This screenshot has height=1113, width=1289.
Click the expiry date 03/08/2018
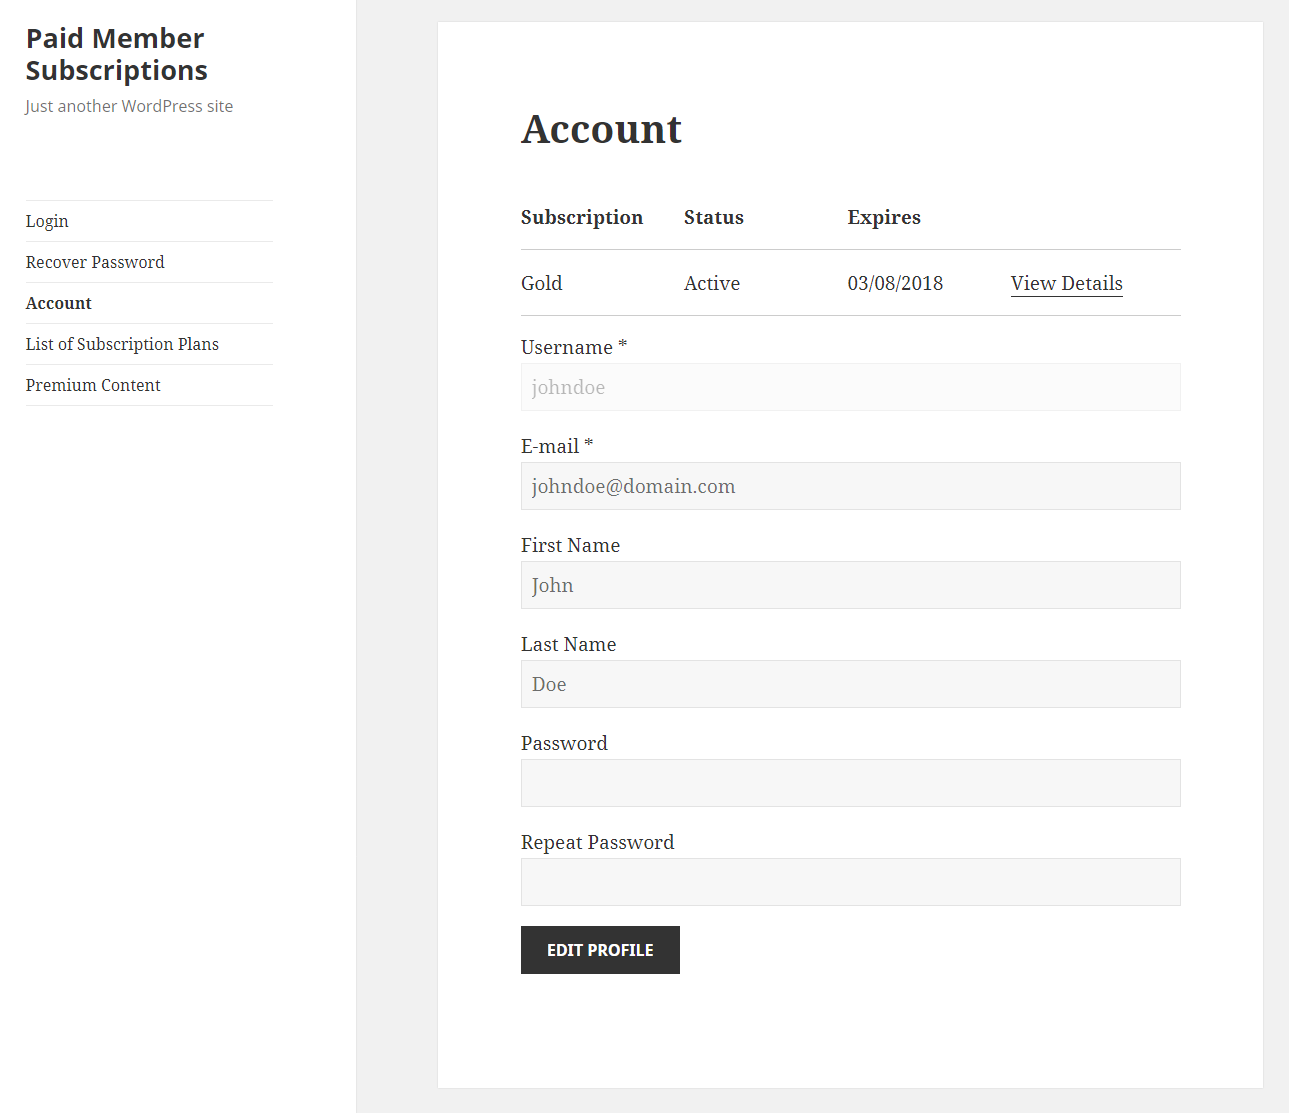tap(895, 283)
